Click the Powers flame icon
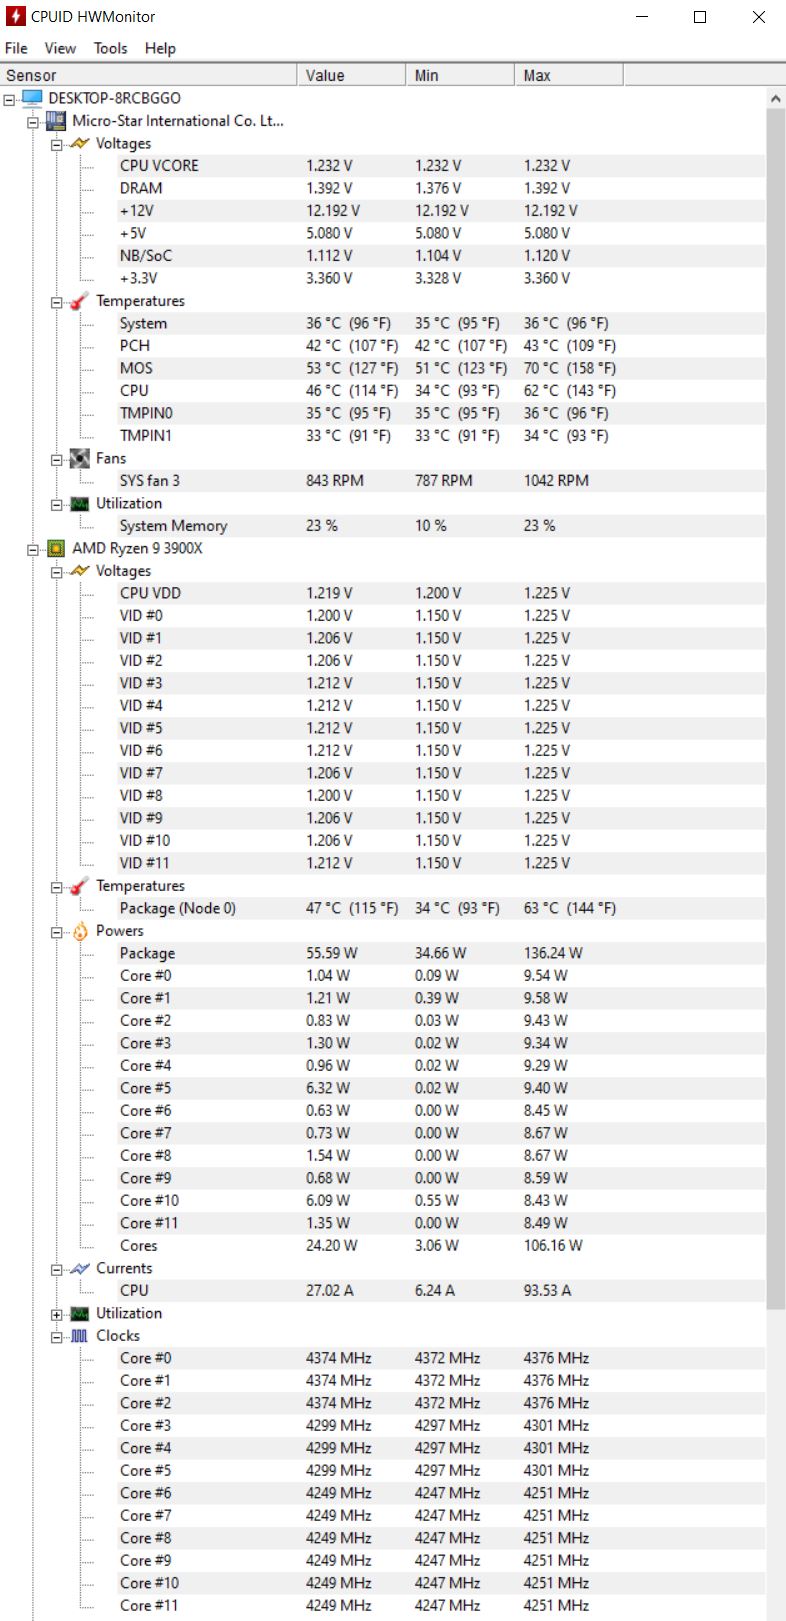 click(80, 931)
